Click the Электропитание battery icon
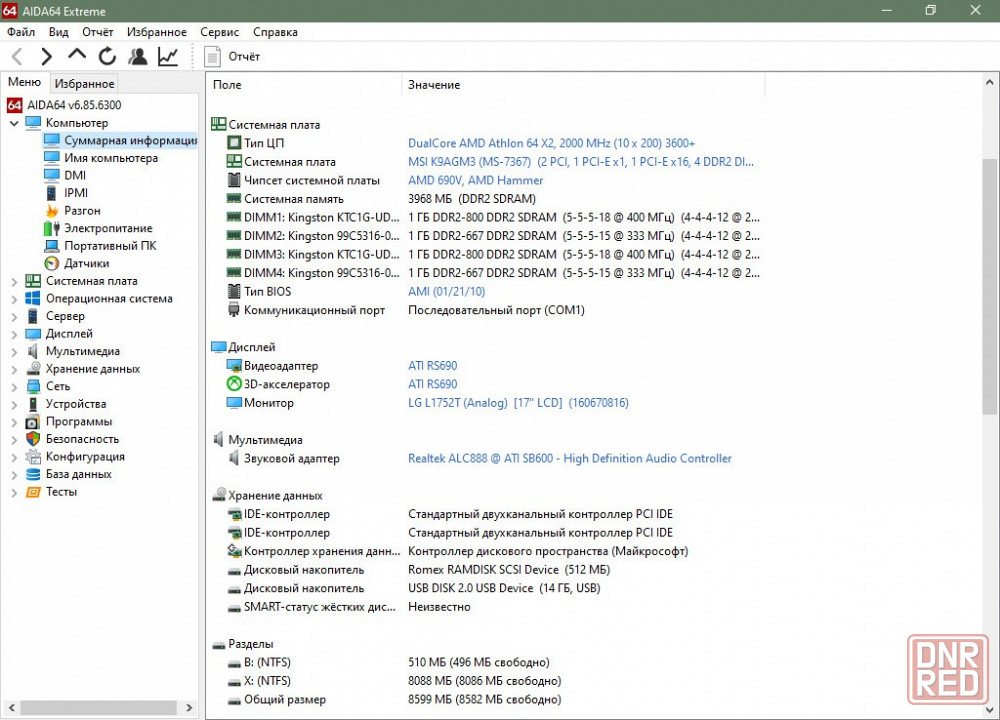Image resolution: width=1000 pixels, height=720 pixels. 52,228
